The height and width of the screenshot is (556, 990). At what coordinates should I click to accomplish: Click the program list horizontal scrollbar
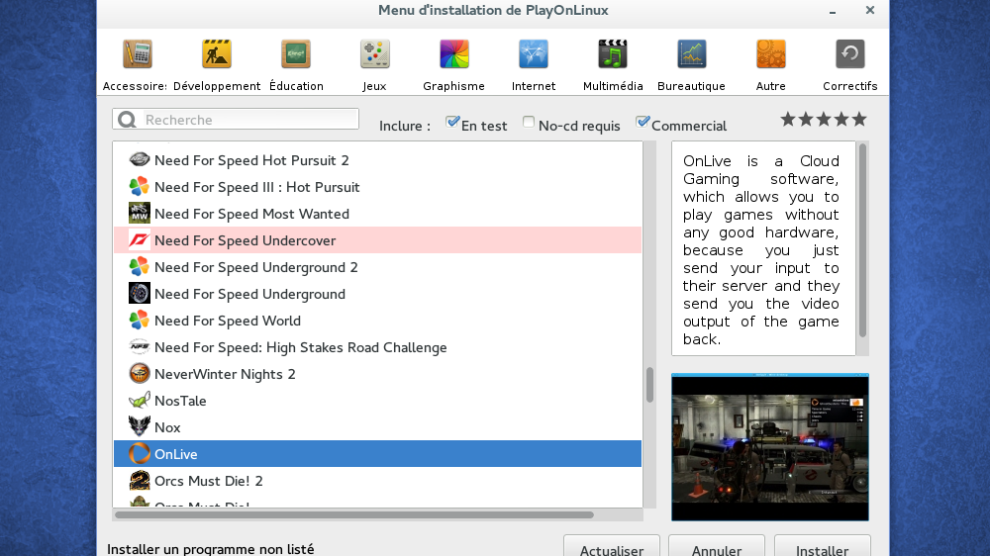pos(354,515)
